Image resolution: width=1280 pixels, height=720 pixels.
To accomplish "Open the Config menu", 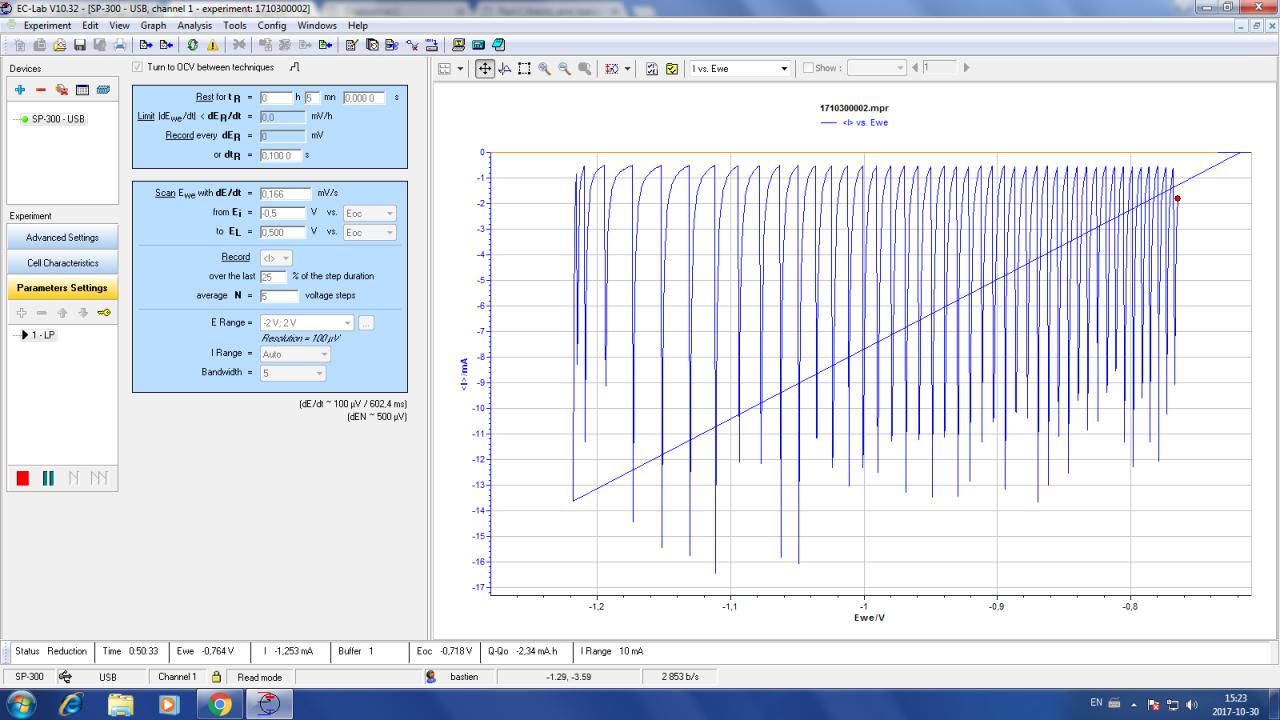I will click(x=271, y=25).
